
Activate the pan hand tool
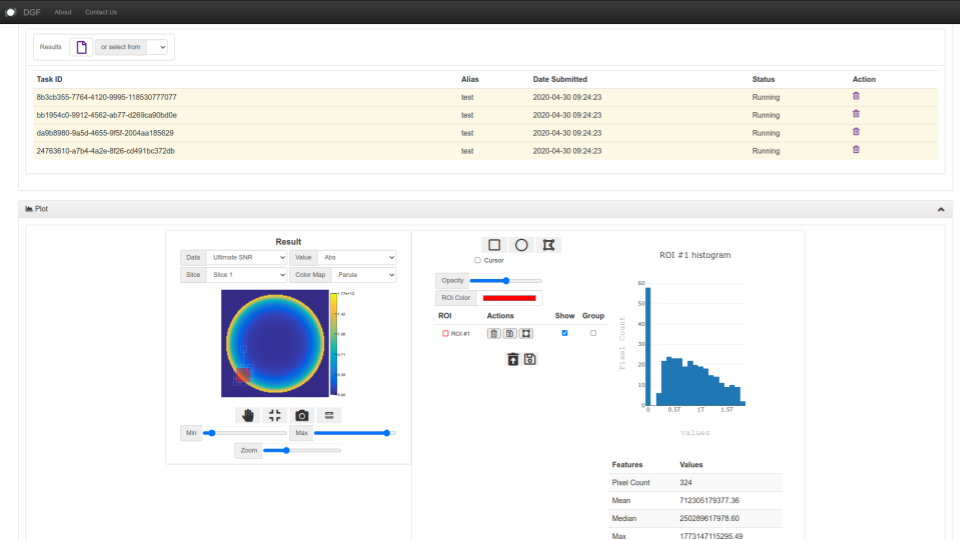pos(248,415)
